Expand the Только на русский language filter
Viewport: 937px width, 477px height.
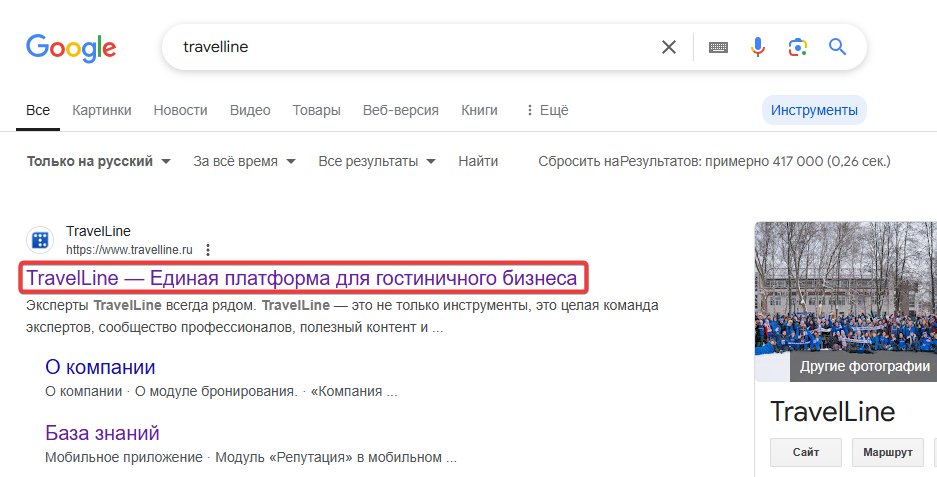click(x=99, y=161)
